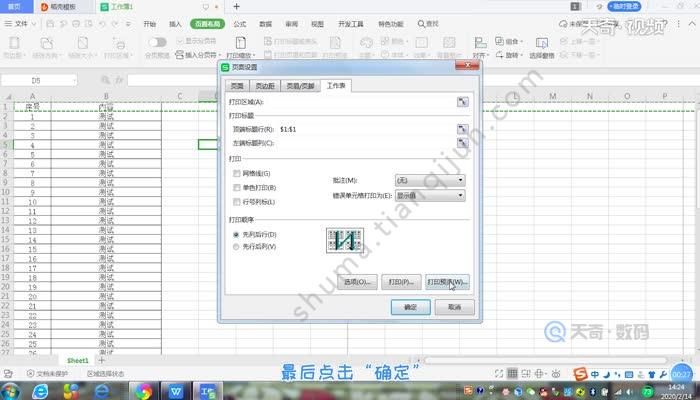Click the Rotate icon in ribbon
The image size is (700, 400).
point(500,55)
